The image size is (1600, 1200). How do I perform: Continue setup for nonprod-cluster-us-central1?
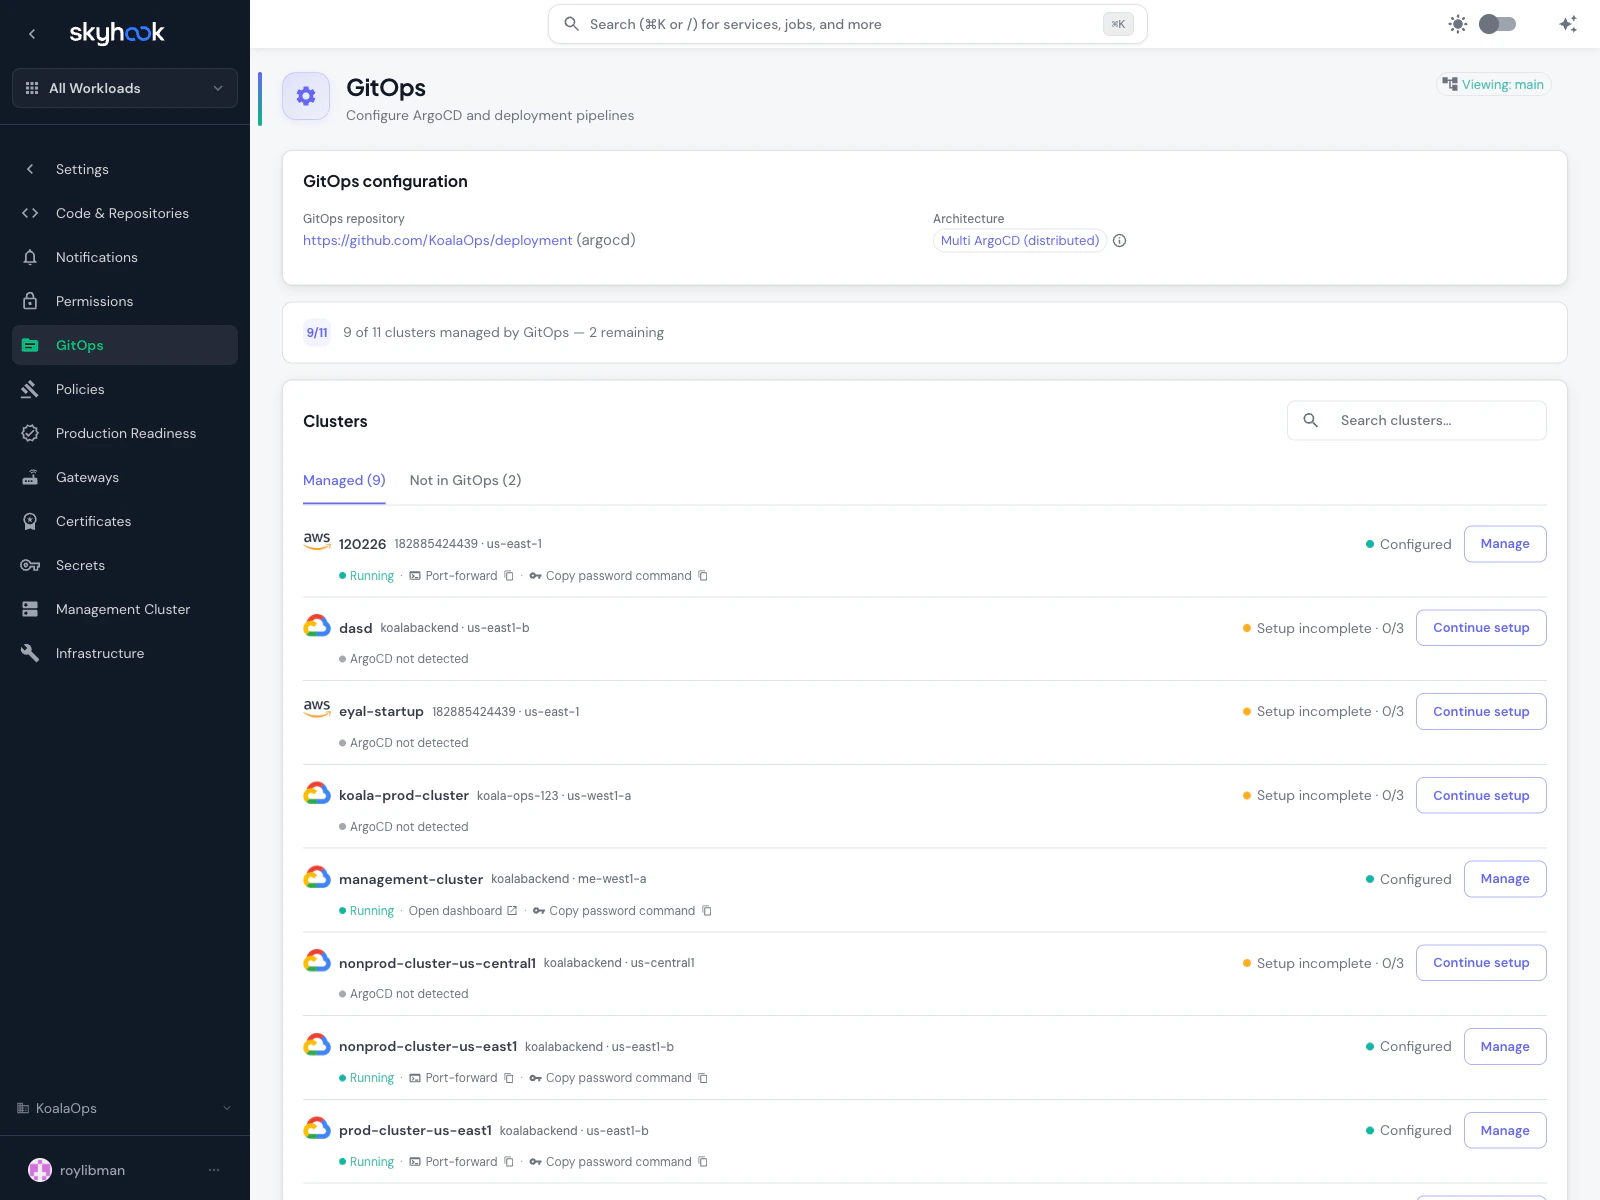click(x=1481, y=963)
